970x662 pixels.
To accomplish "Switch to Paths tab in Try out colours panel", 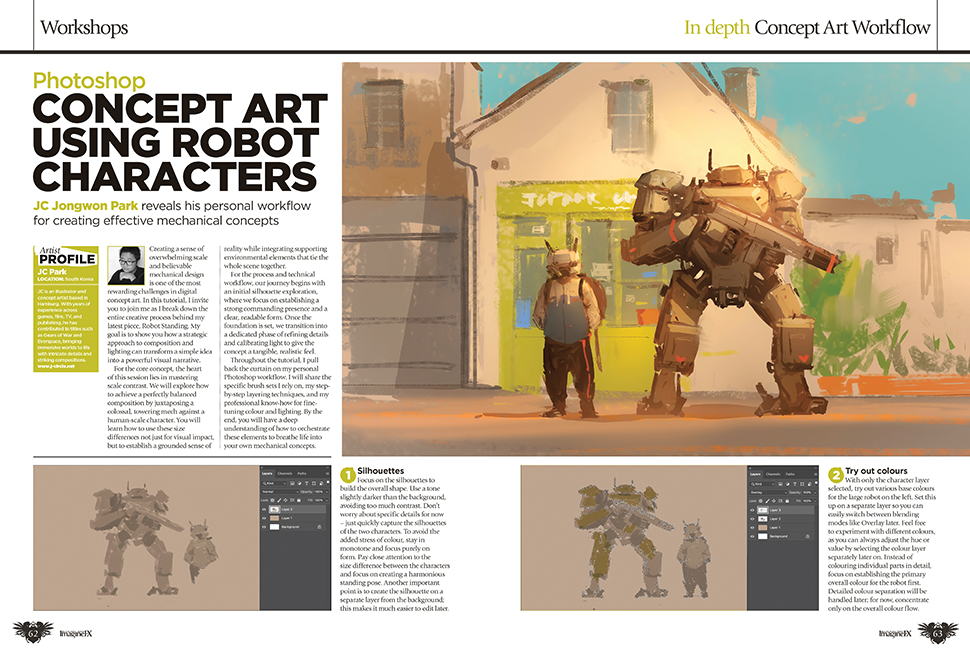I will (x=790, y=474).
